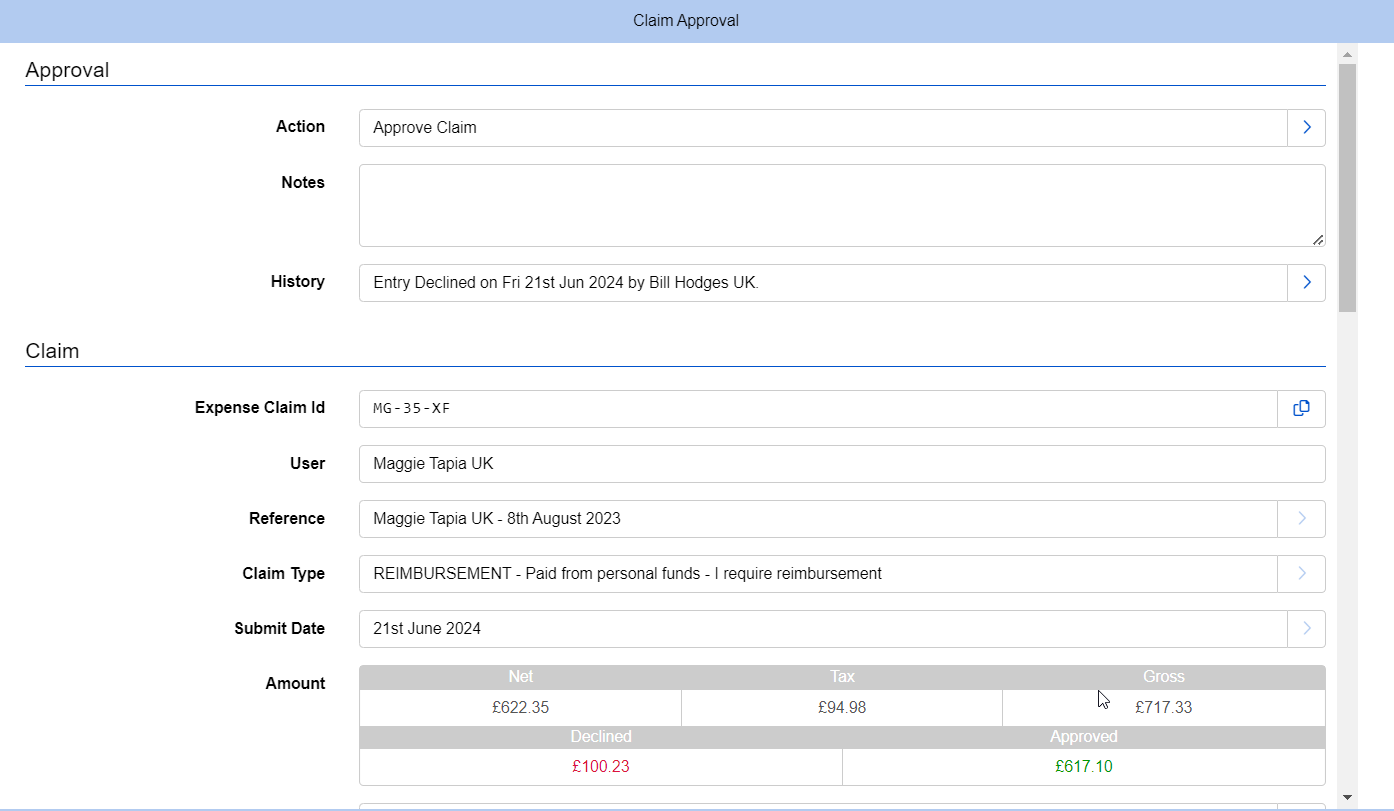Focus the Notes text area
The image size is (1394, 811).
click(x=842, y=205)
